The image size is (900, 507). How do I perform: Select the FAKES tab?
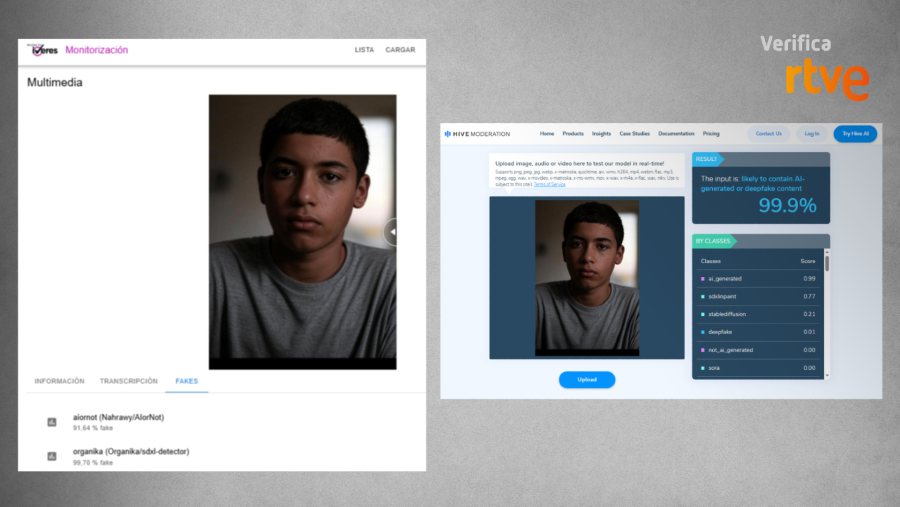click(x=186, y=381)
